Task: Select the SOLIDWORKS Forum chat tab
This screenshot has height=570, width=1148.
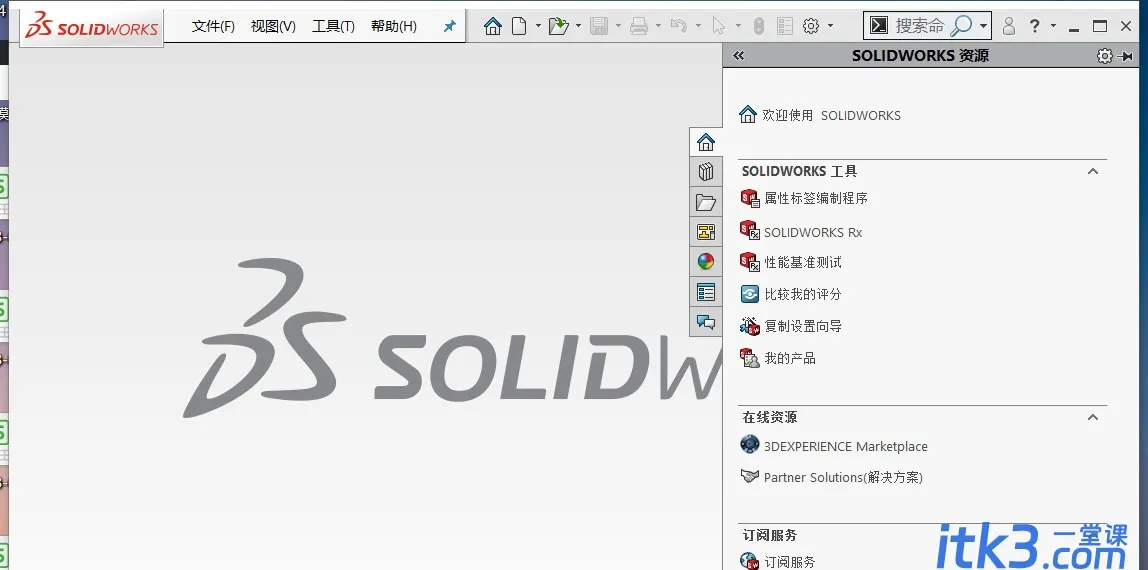Action: (706, 322)
